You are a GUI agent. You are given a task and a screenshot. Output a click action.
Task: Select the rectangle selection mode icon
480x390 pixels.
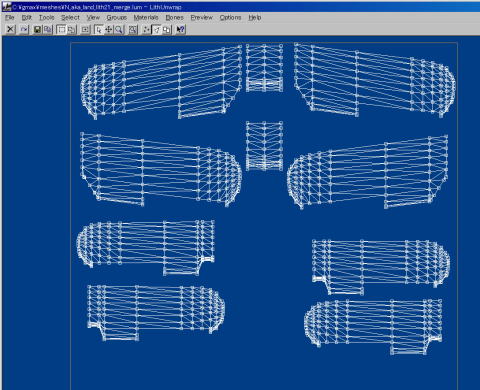click(x=61, y=30)
